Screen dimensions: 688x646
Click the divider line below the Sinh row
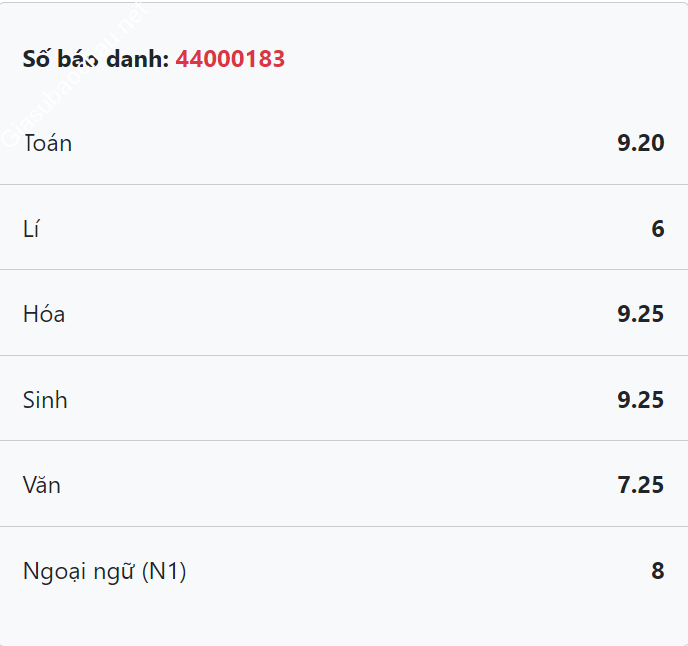pyautogui.click(x=344, y=440)
